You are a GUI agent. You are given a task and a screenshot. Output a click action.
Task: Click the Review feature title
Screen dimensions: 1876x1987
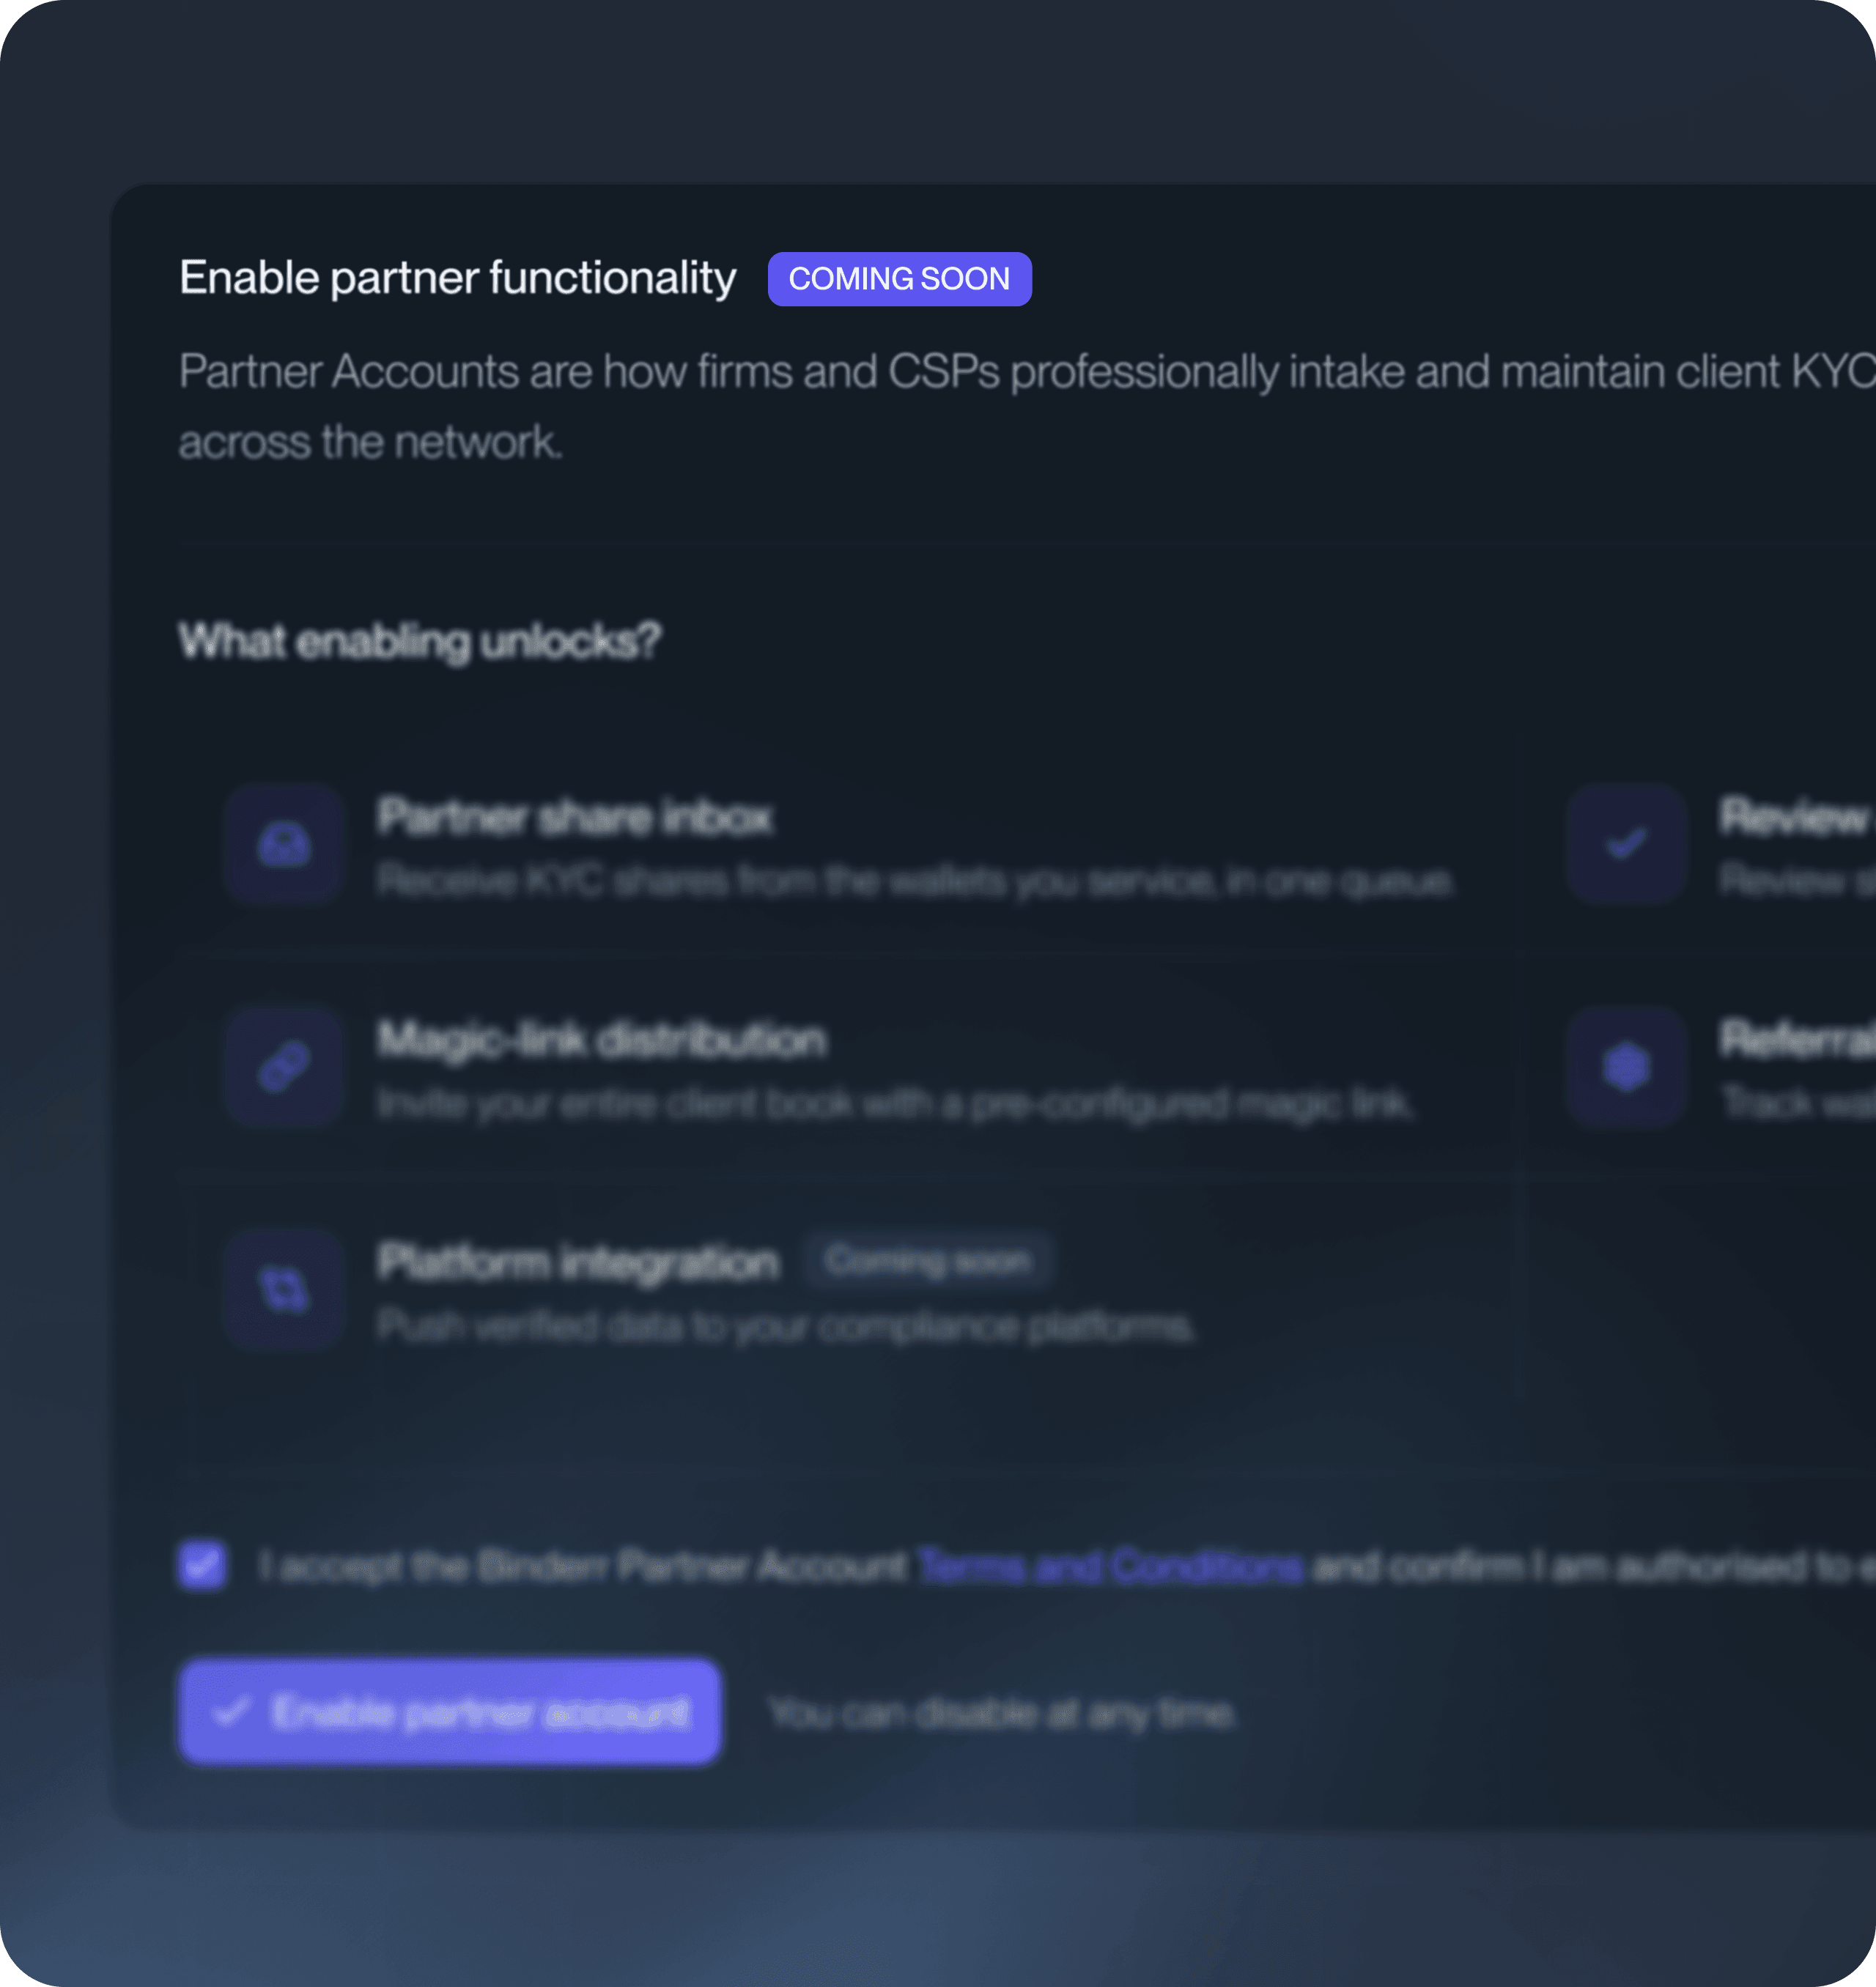pyautogui.click(x=1797, y=817)
